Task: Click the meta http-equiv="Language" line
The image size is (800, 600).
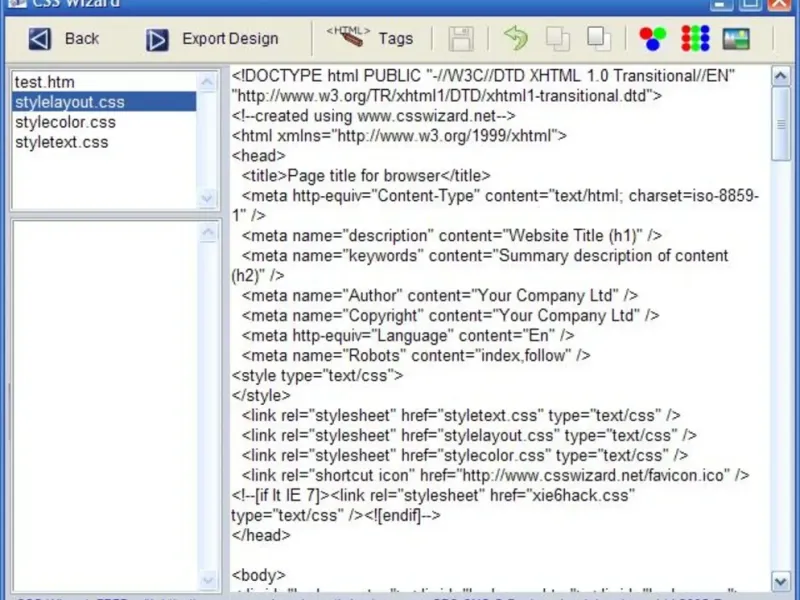Action: coord(408,336)
